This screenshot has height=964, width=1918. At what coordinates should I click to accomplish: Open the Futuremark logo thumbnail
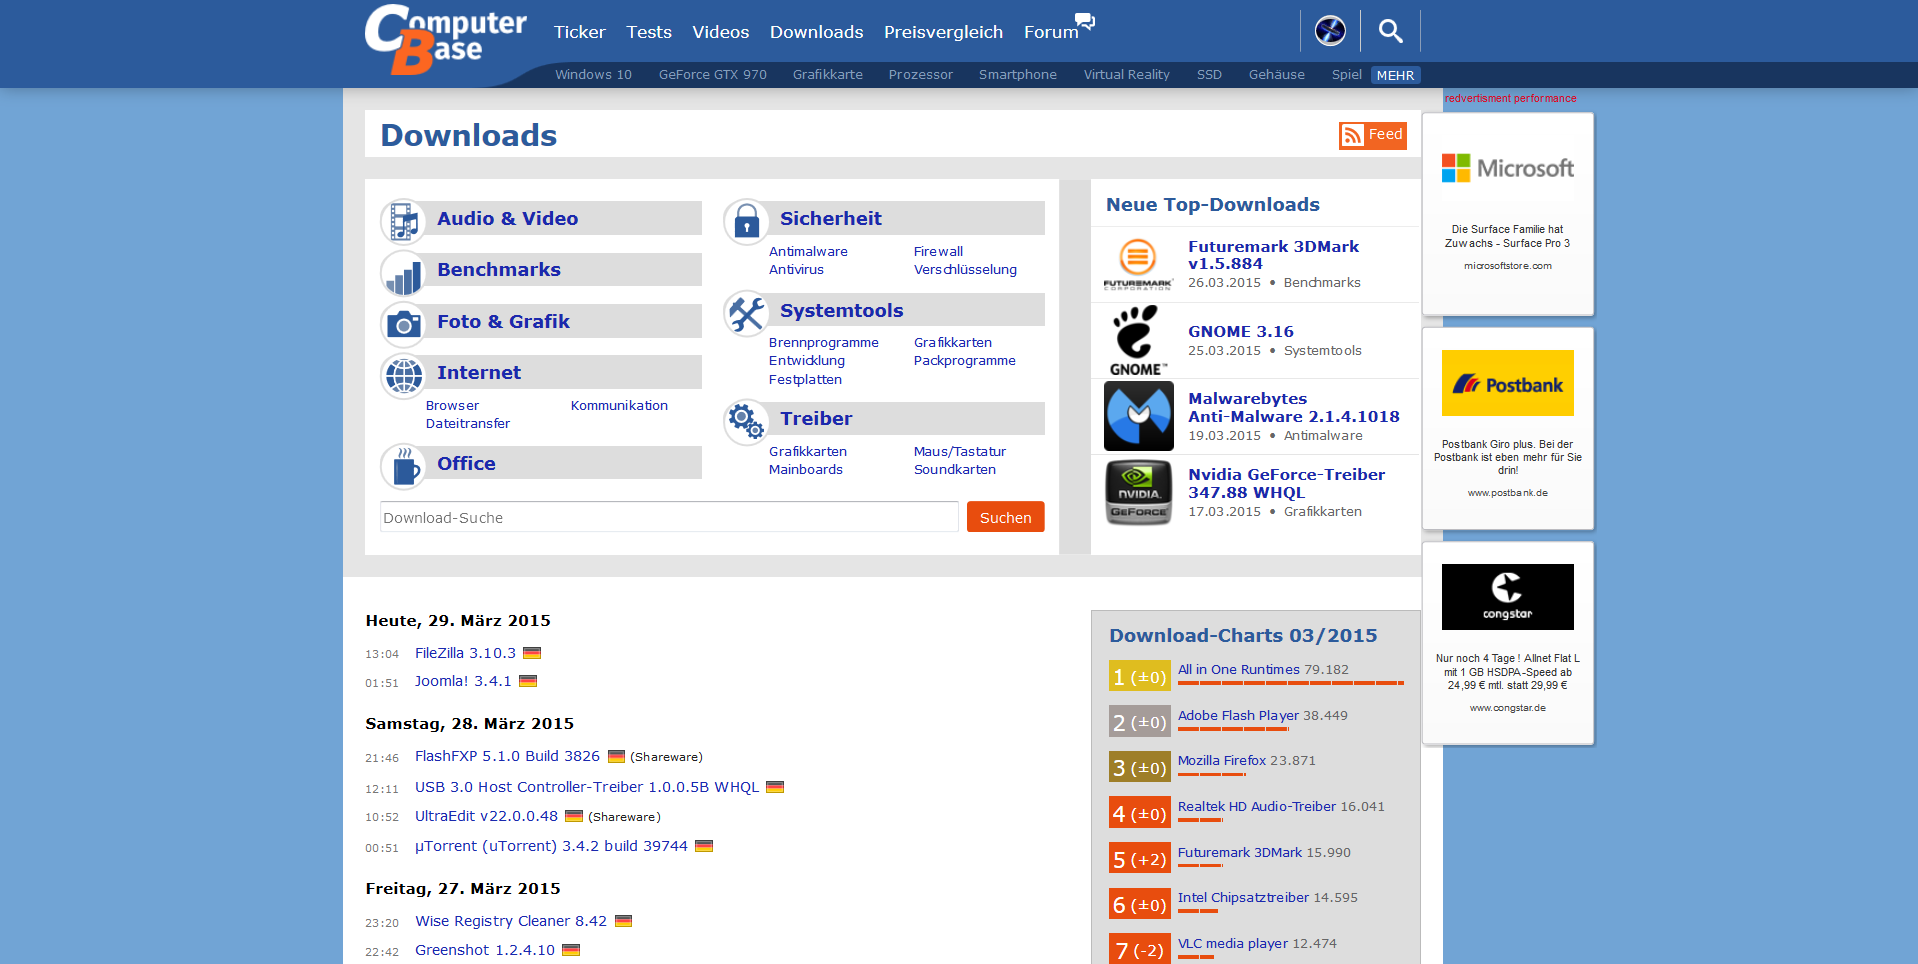pos(1138,265)
